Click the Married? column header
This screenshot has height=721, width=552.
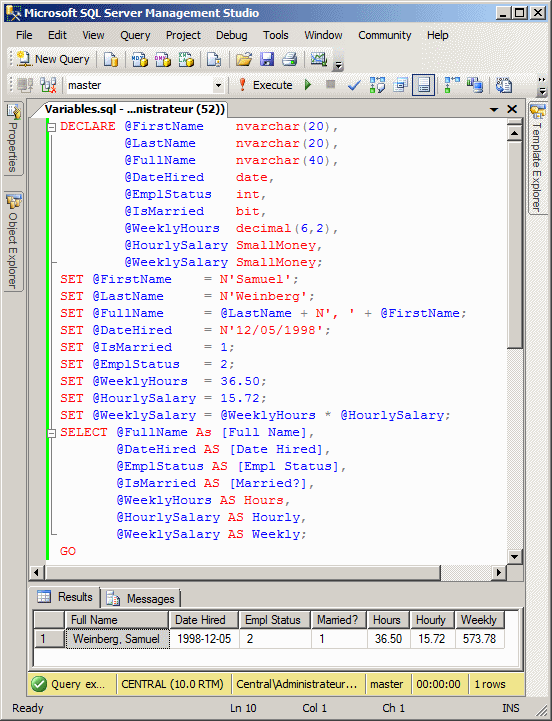click(339, 620)
